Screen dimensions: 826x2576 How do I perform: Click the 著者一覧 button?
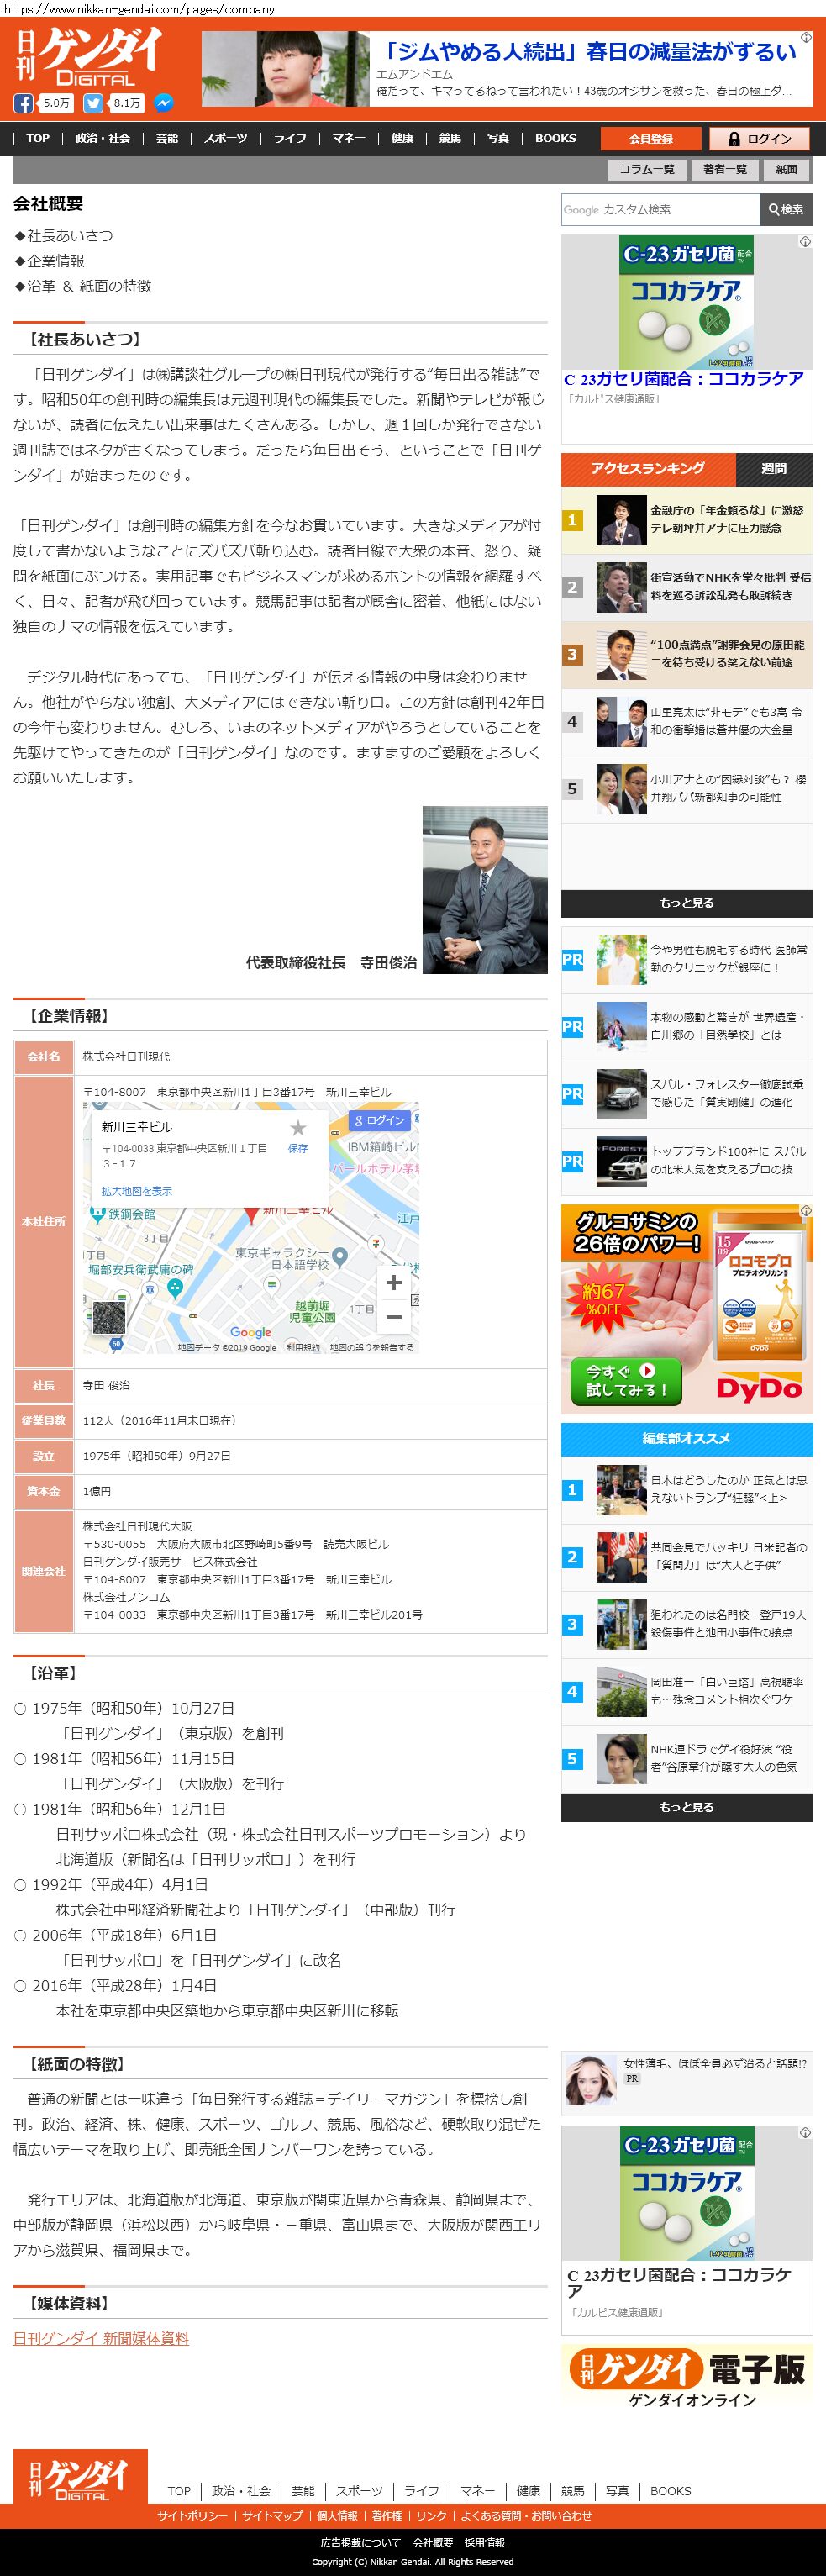click(725, 169)
